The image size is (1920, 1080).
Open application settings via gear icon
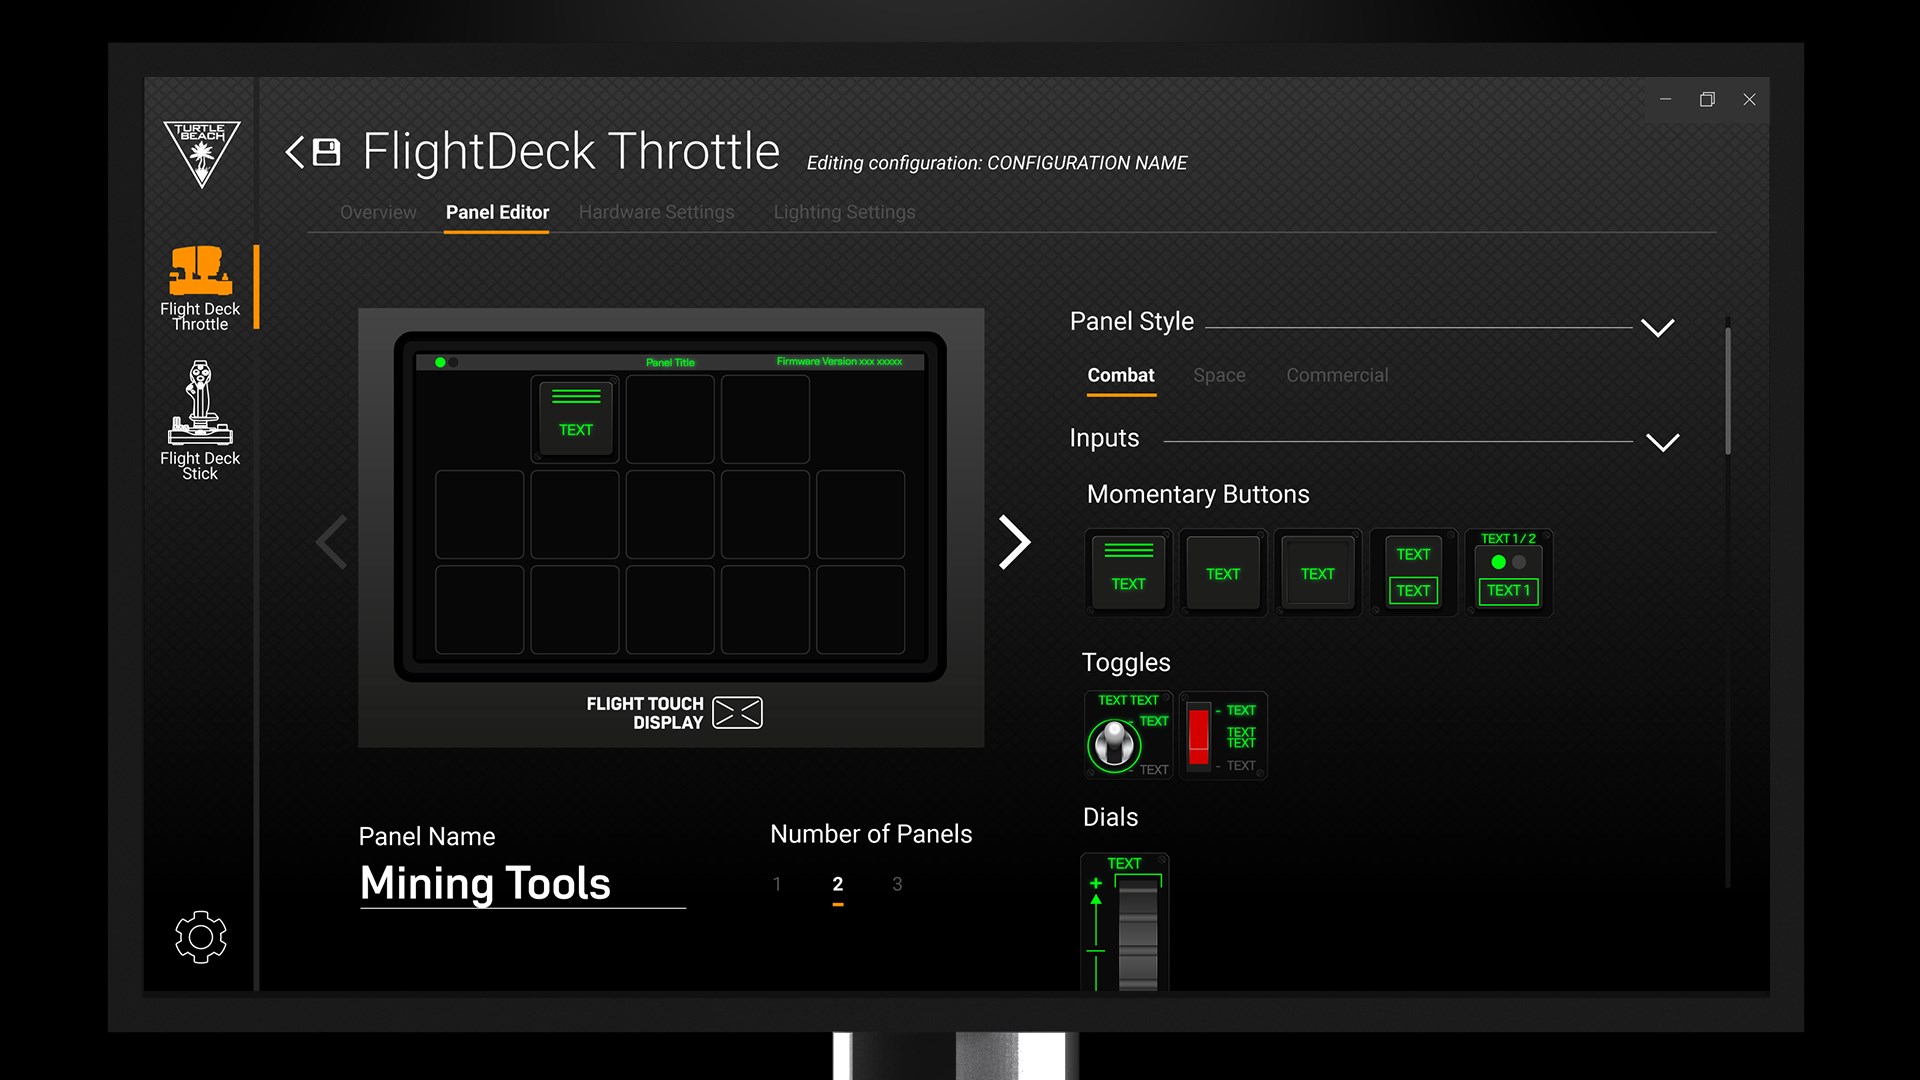tap(201, 937)
